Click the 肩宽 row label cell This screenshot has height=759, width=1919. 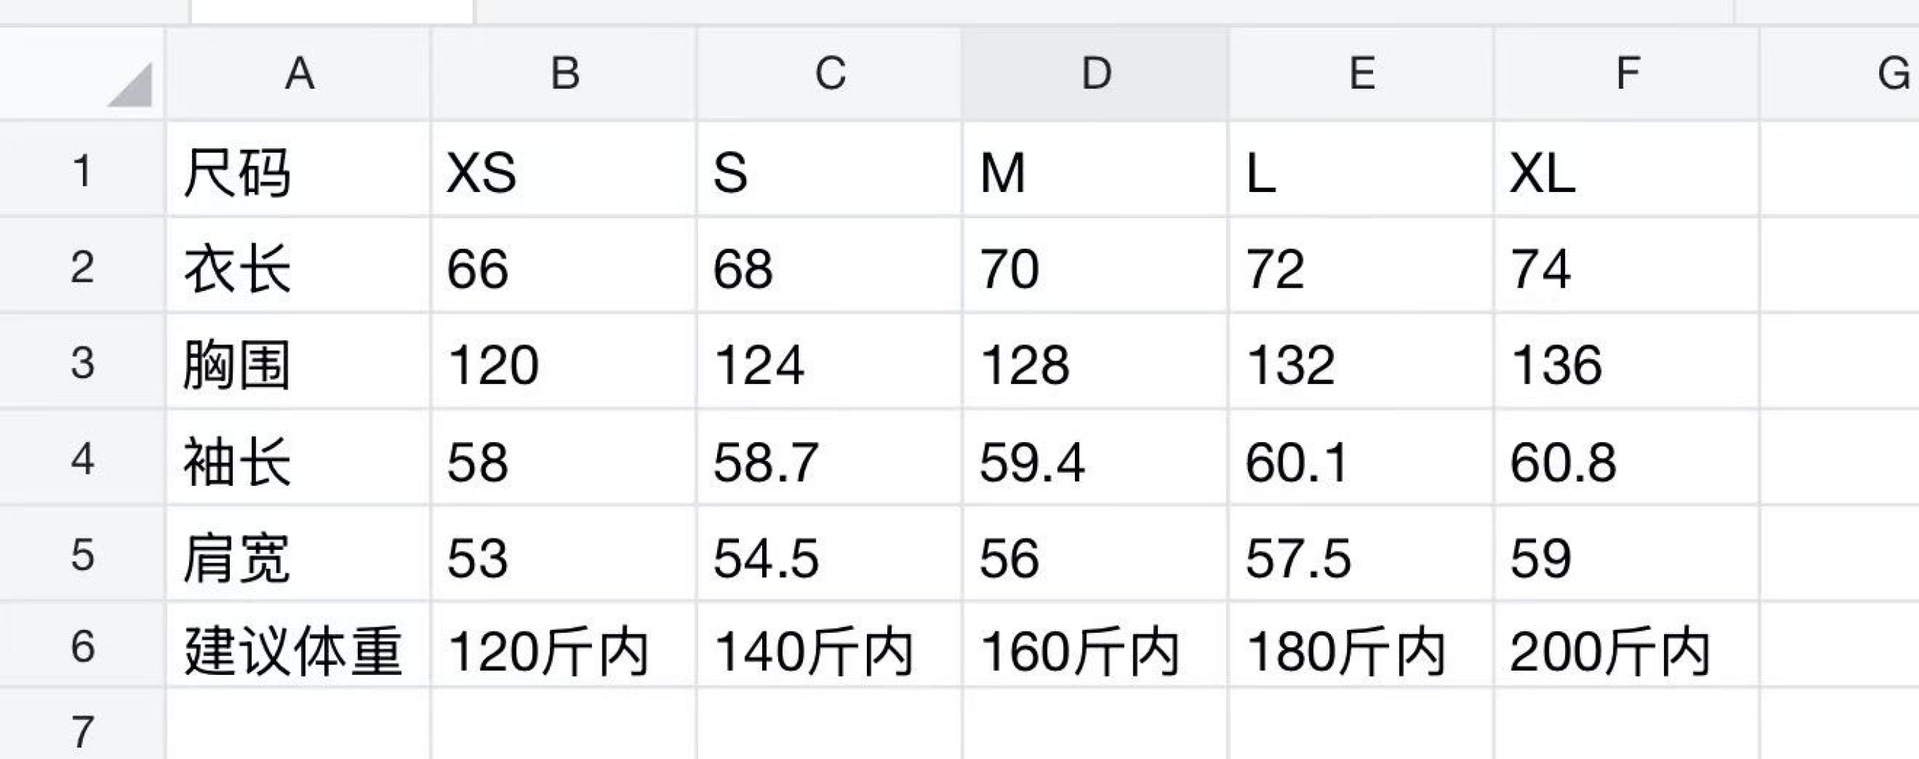[x=298, y=556]
